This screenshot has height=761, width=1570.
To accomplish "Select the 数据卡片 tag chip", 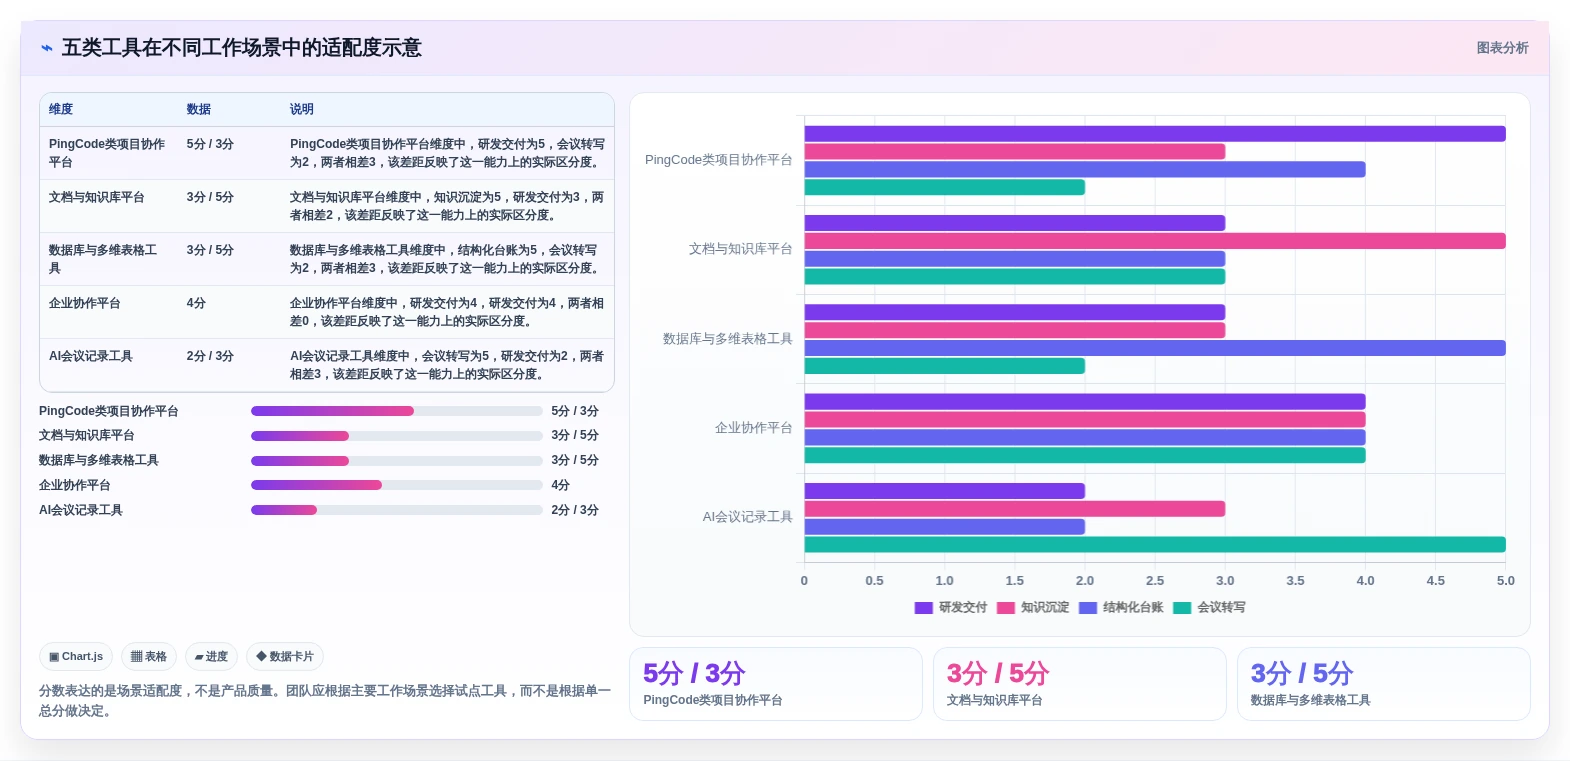I will point(285,657).
